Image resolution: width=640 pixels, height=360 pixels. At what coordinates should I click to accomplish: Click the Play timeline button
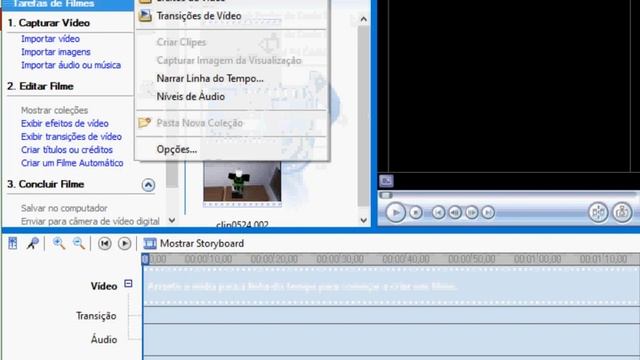click(124, 244)
